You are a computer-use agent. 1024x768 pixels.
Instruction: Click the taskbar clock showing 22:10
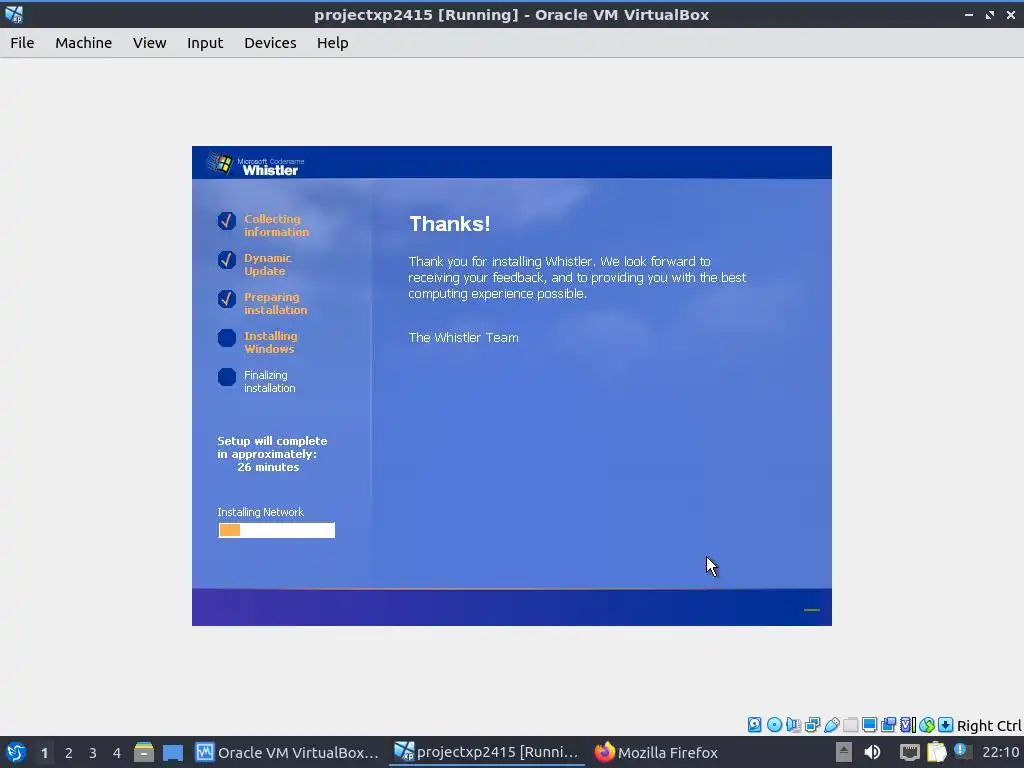1000,752
